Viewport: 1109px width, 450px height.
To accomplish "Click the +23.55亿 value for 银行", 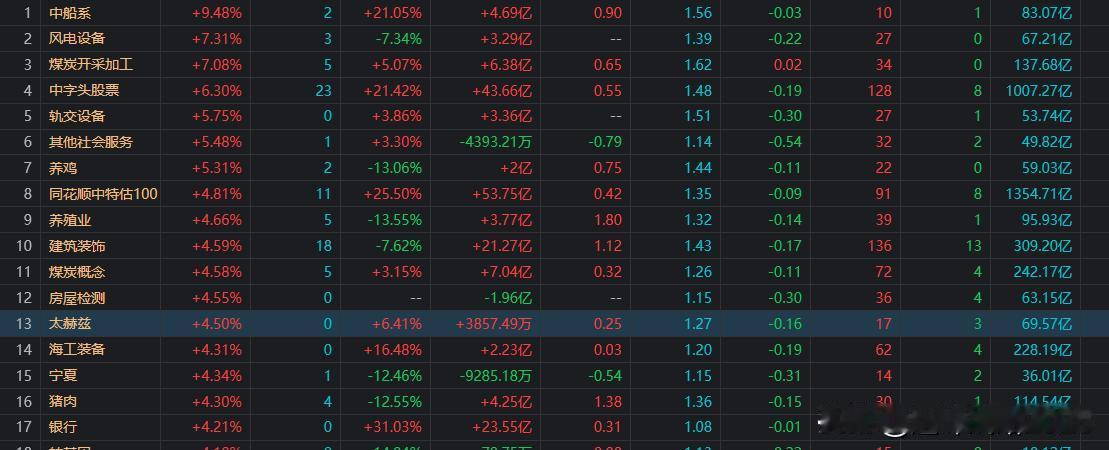I will point(501,427).
